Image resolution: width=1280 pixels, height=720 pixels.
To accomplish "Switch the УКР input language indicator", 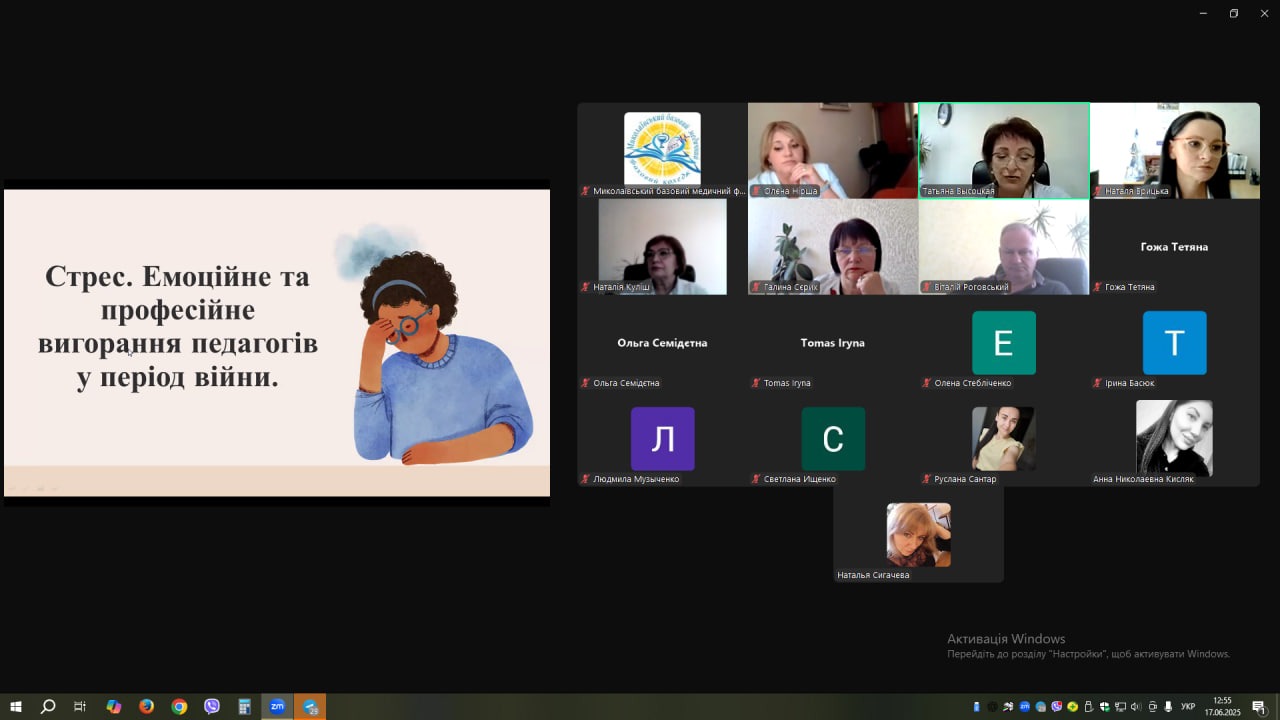I will [1188, 707].
